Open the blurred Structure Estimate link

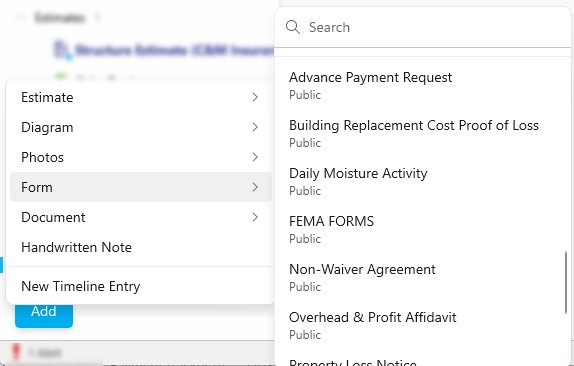point(175,50)
